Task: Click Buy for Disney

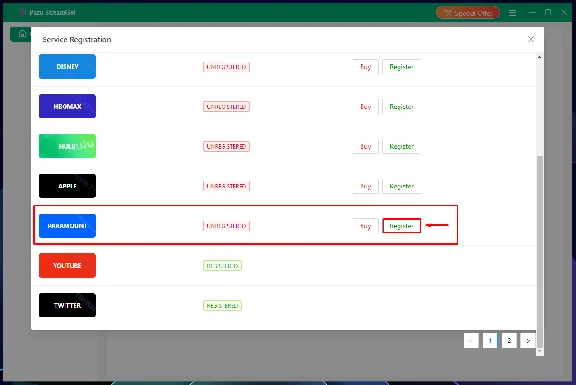Action: click(366, 66)
